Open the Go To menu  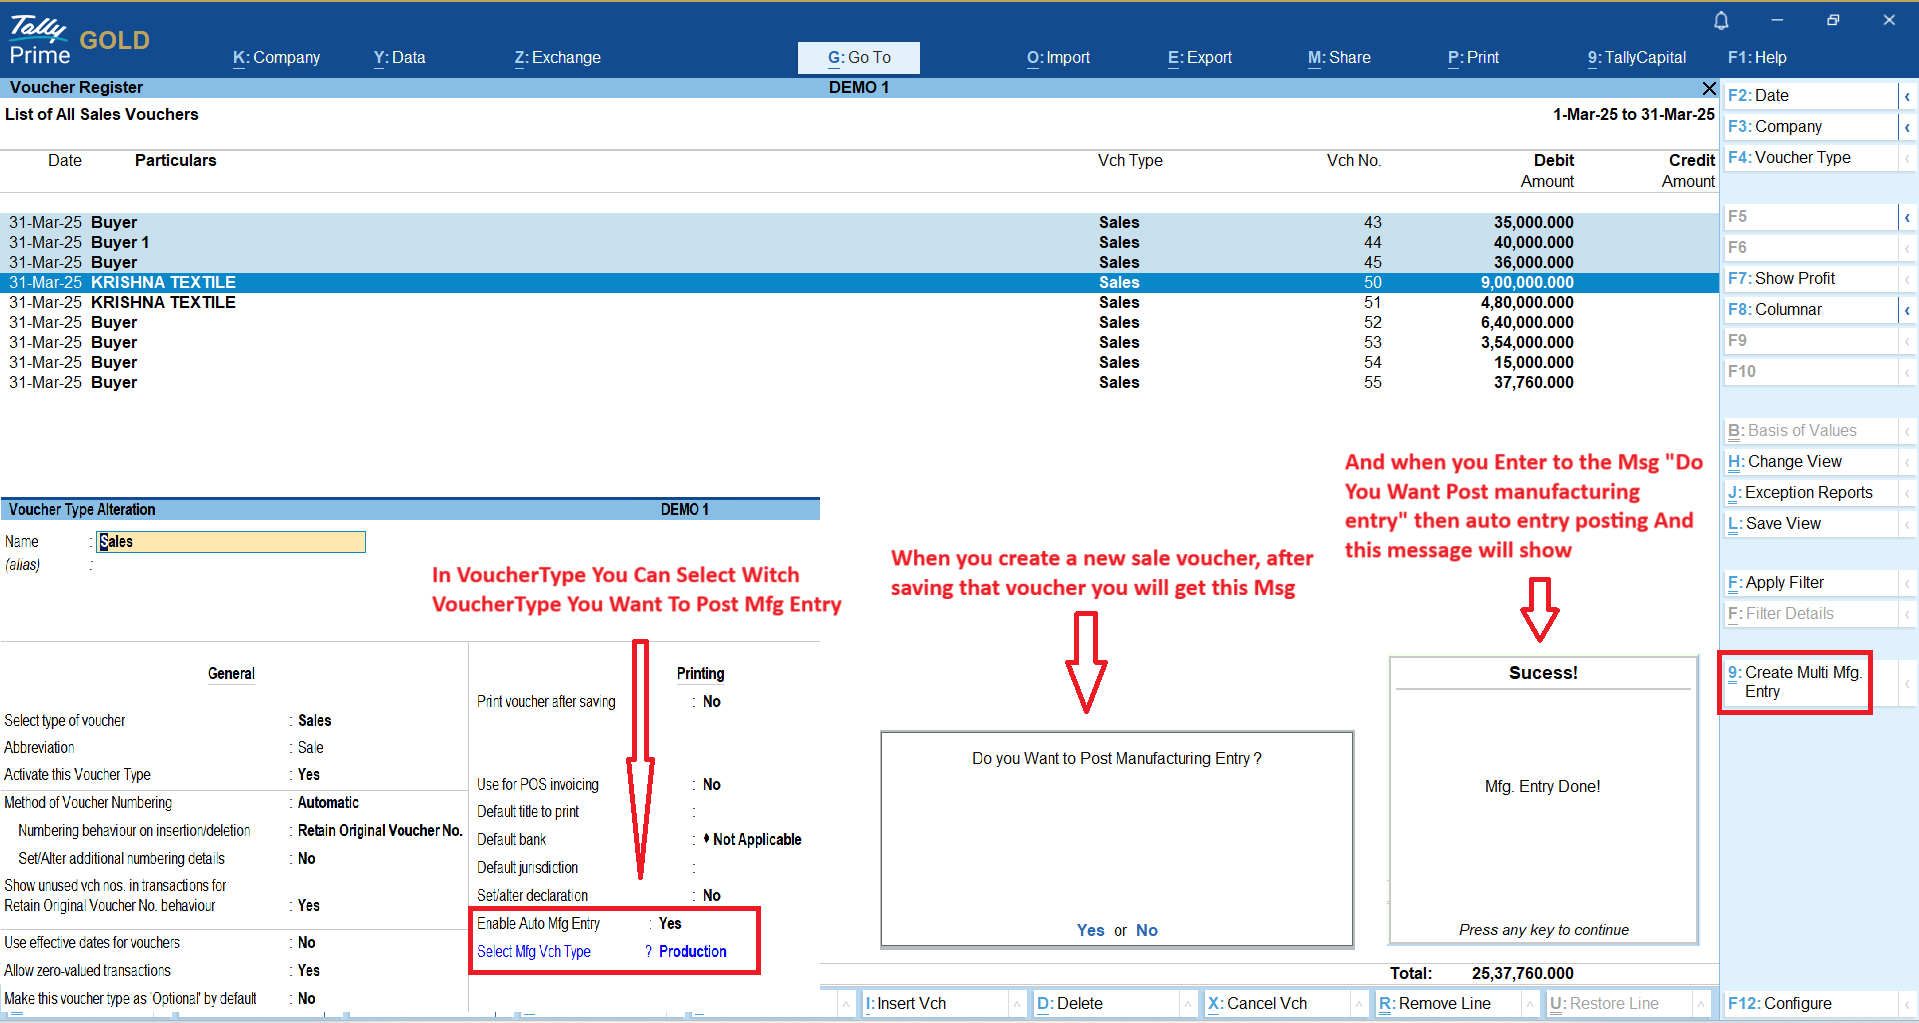(x=858, y=58)
